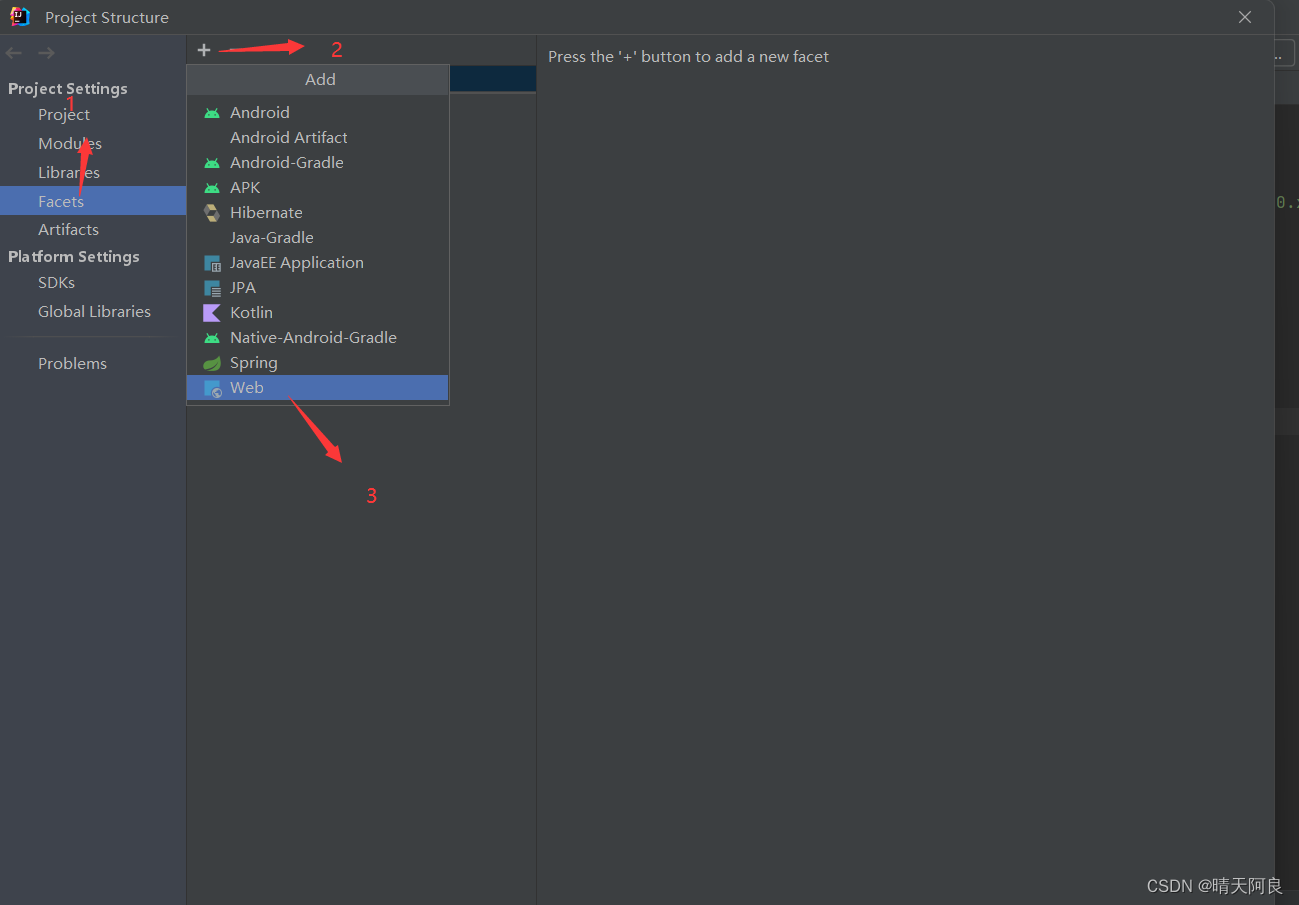
Task: Choose Kotlin facet entry
Action: click(x=317, y=313)
